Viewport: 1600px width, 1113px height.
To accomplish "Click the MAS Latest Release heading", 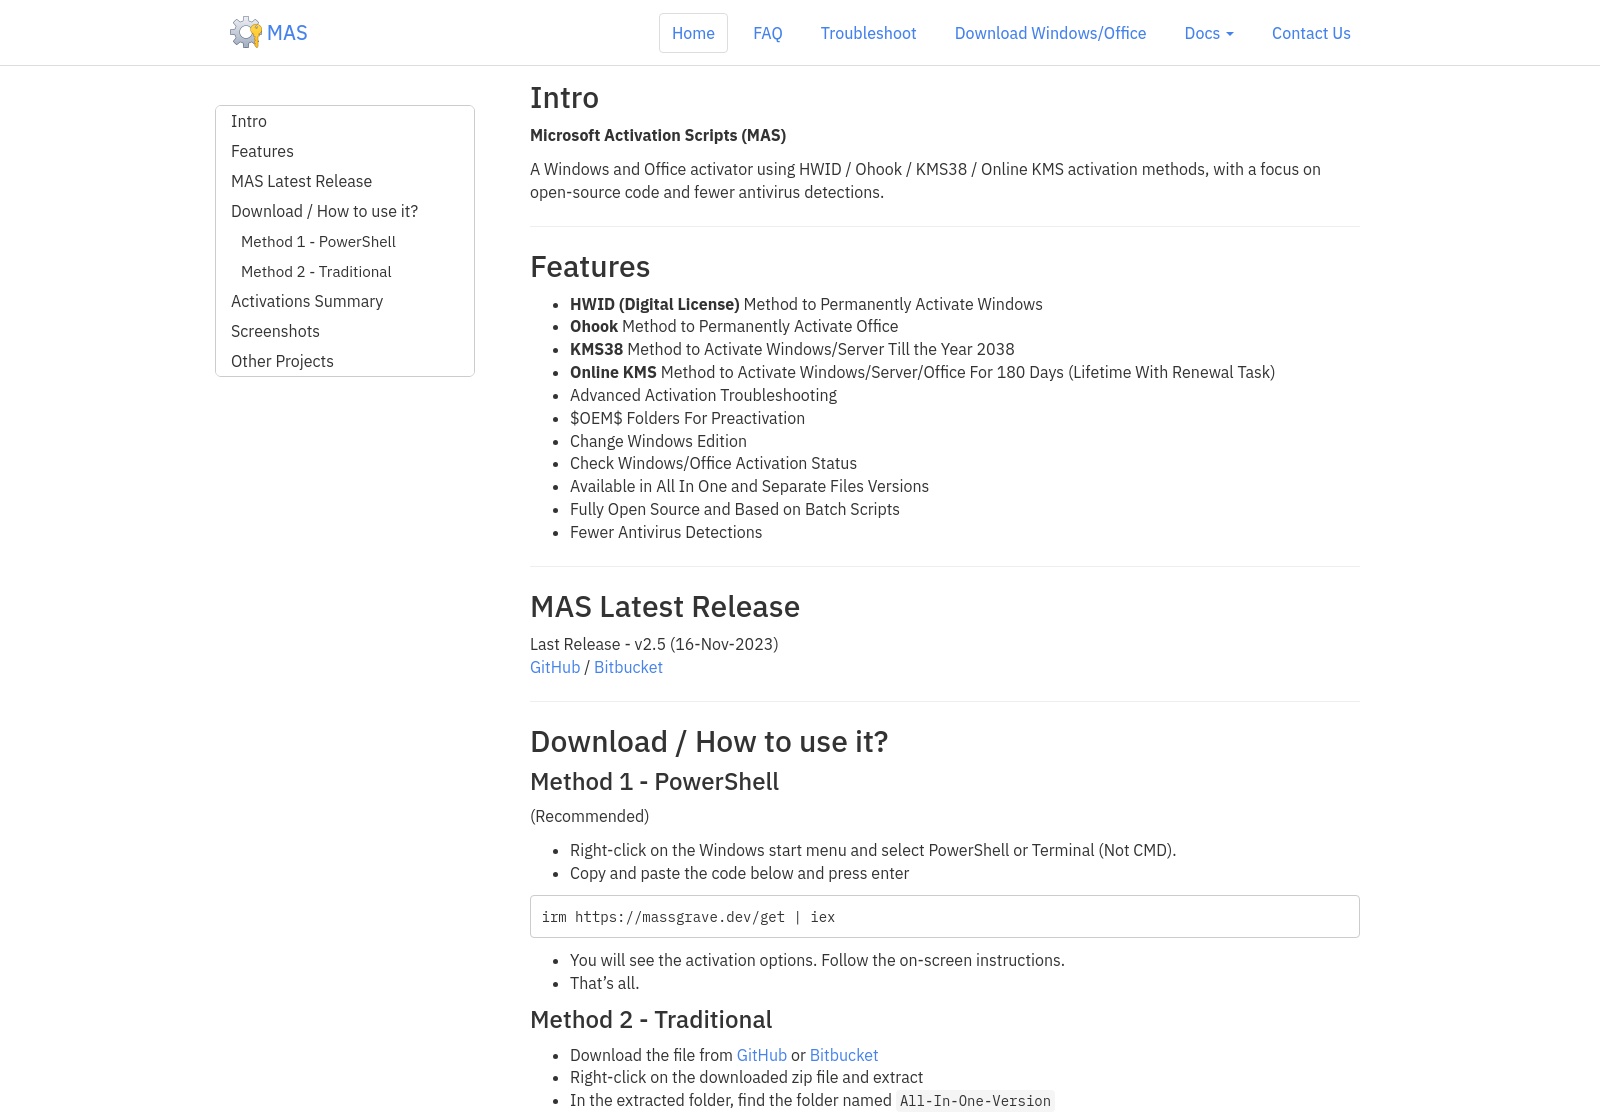I will click(665, 607).
